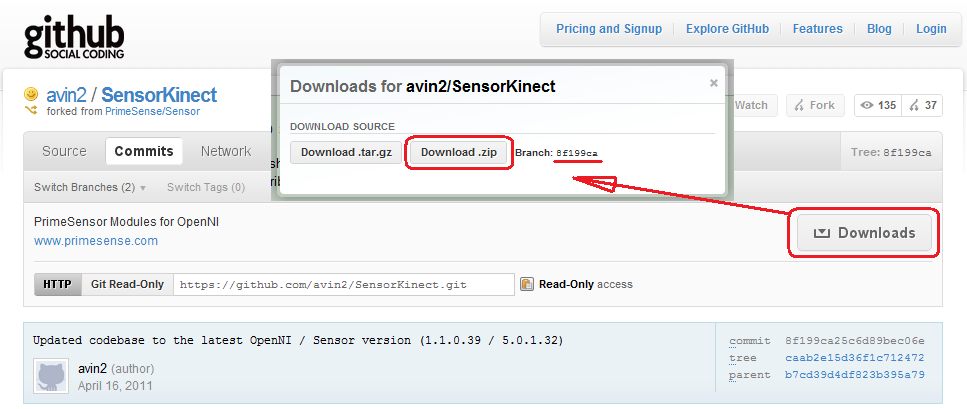Open the Downloads button on the right

[864, 233]
